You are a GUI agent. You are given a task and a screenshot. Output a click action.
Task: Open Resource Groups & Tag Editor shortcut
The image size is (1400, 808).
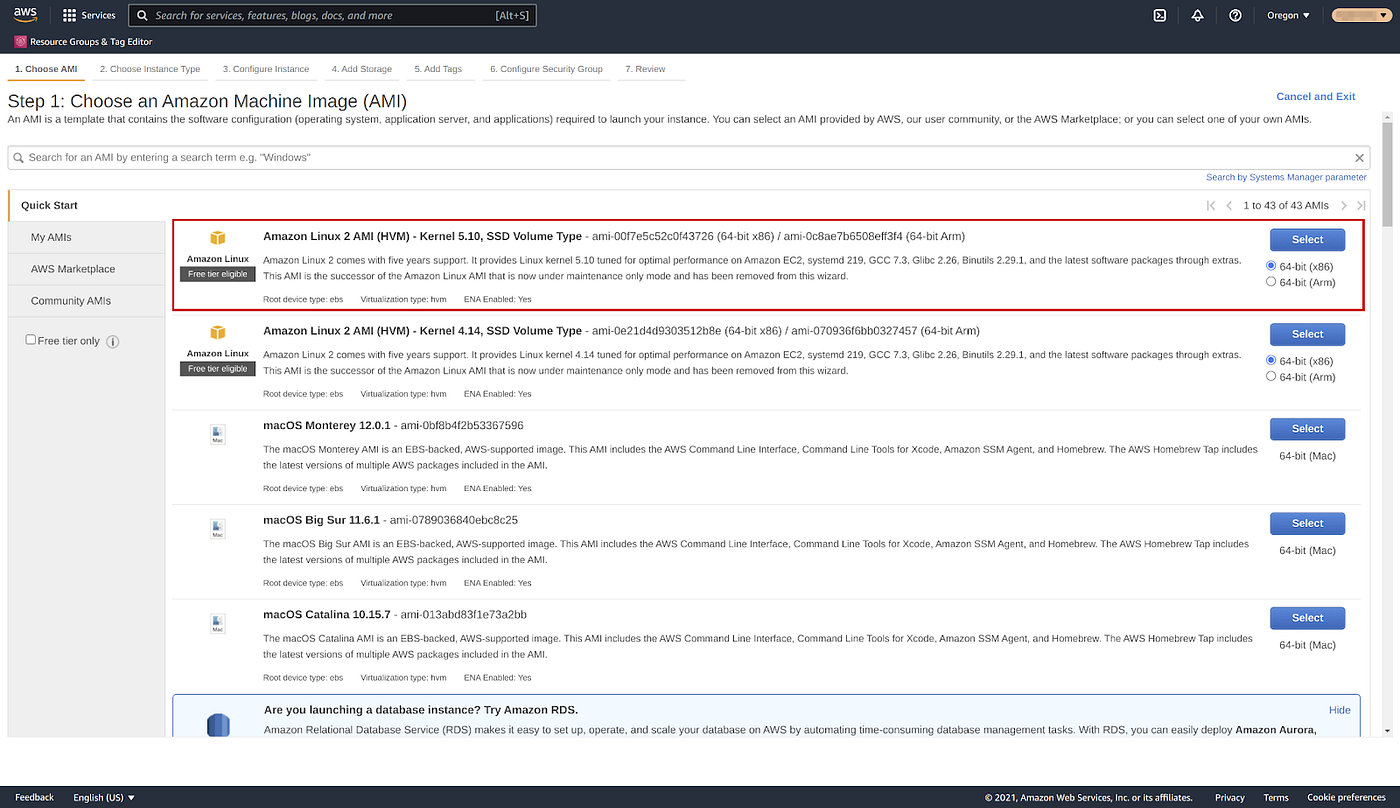83,42
